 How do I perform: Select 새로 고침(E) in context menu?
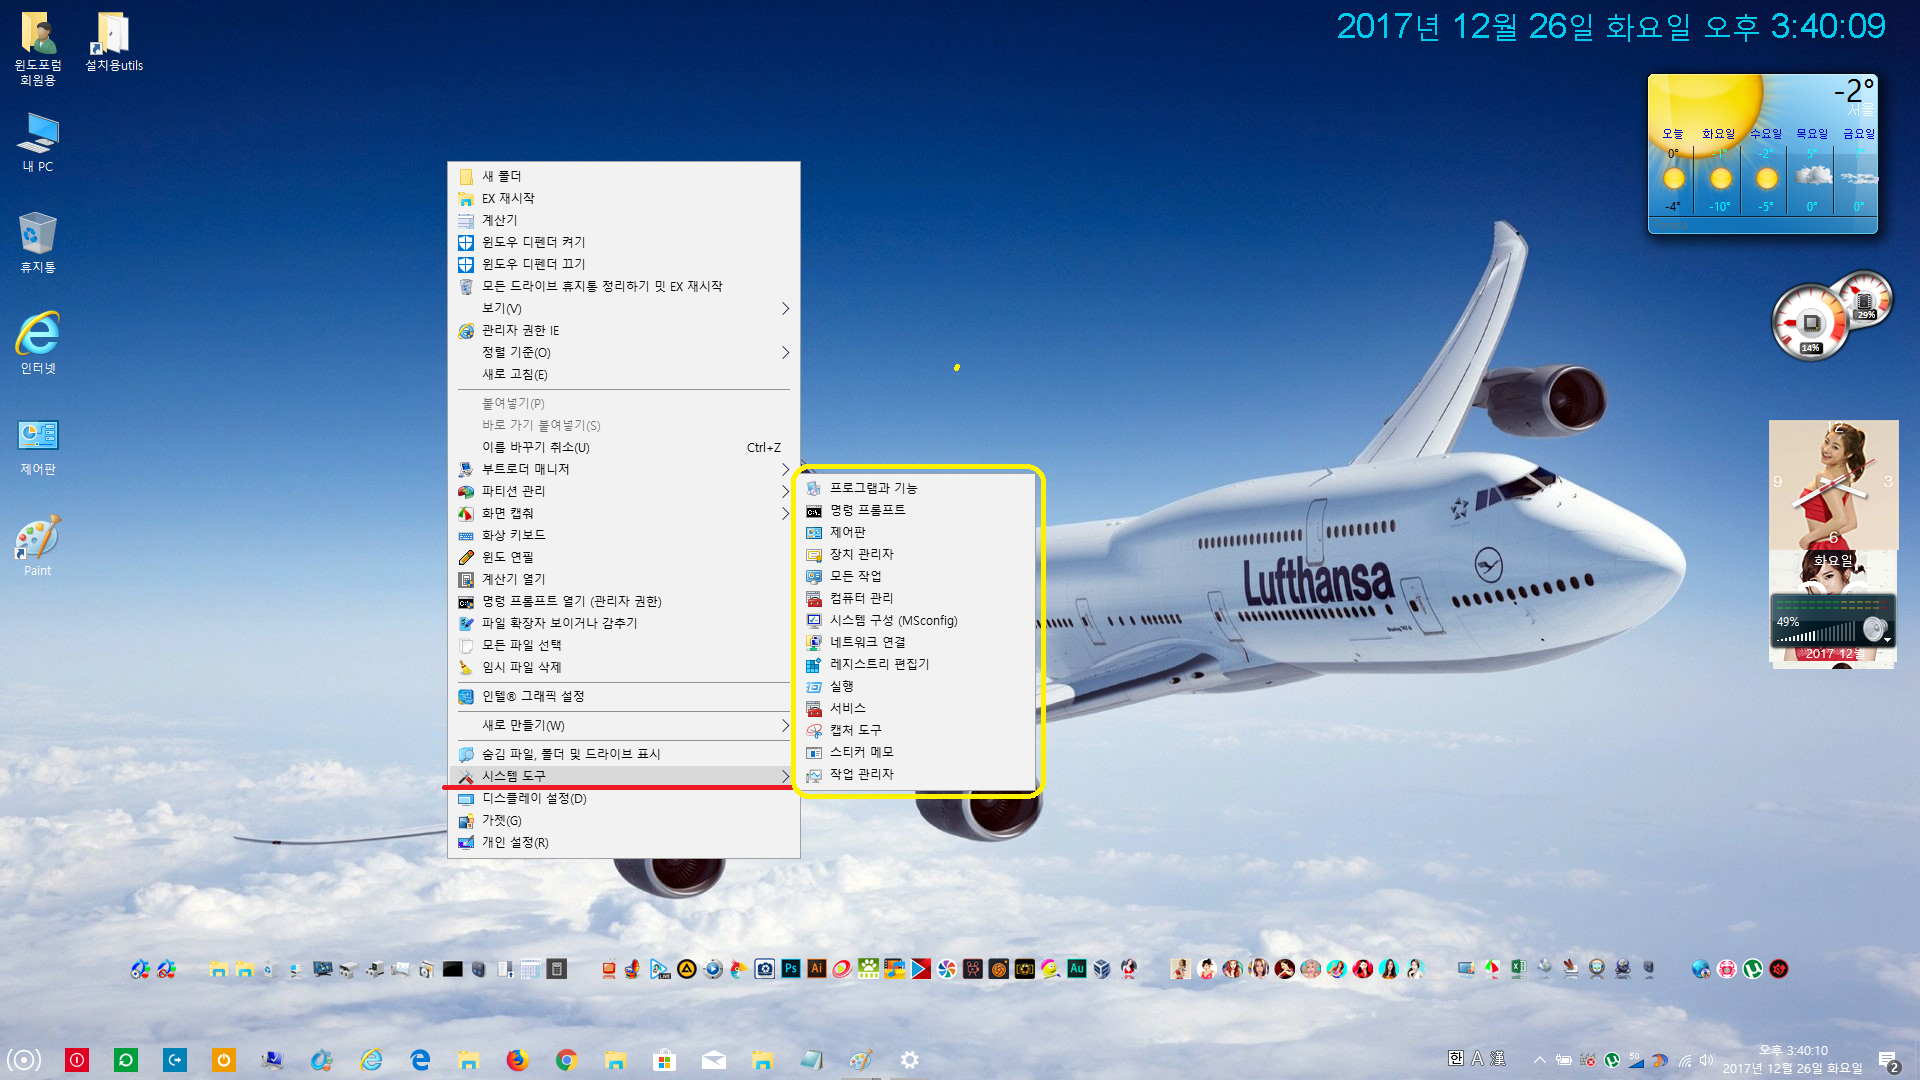pyautogui.click(x=624, y=374)
